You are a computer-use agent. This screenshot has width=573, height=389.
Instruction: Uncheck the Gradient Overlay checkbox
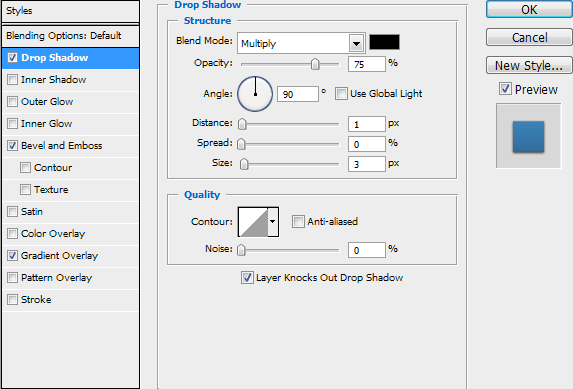click(x=12, y=255)
